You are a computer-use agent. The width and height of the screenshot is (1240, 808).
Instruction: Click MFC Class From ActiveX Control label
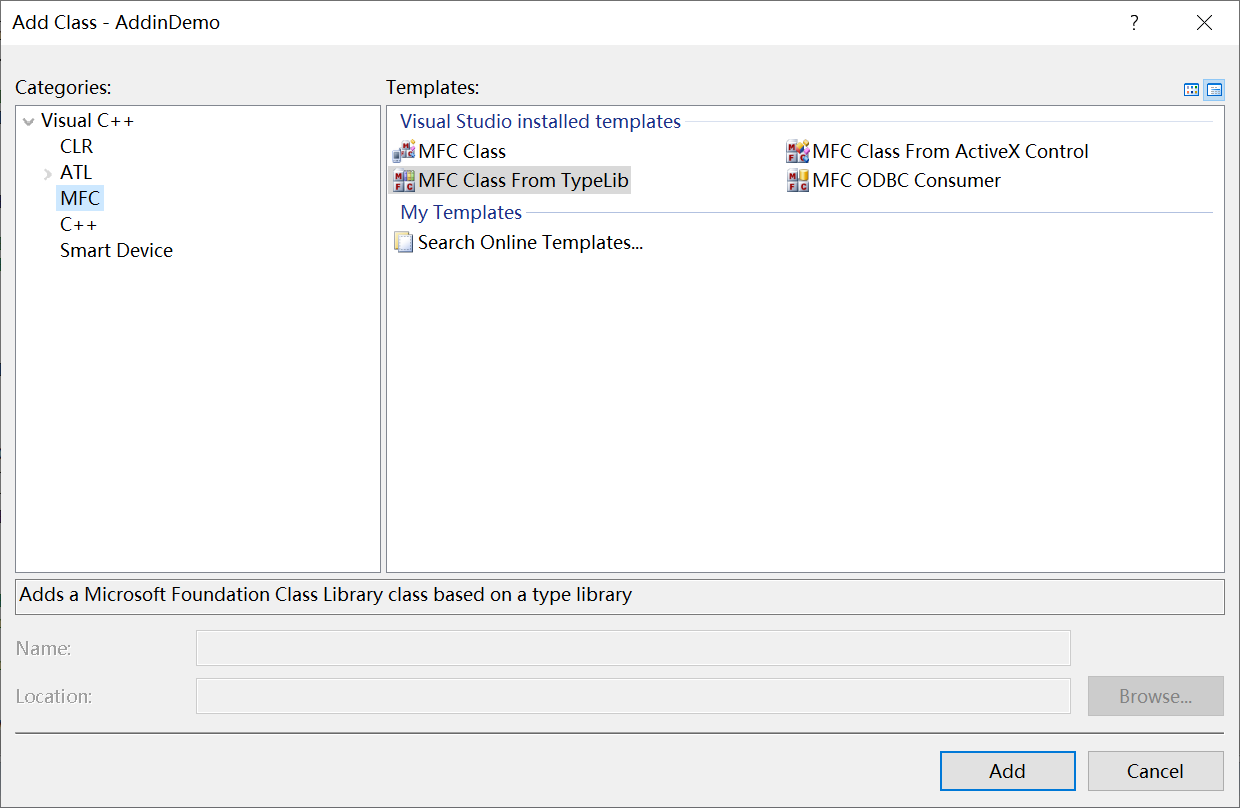[x=950, y=152]
